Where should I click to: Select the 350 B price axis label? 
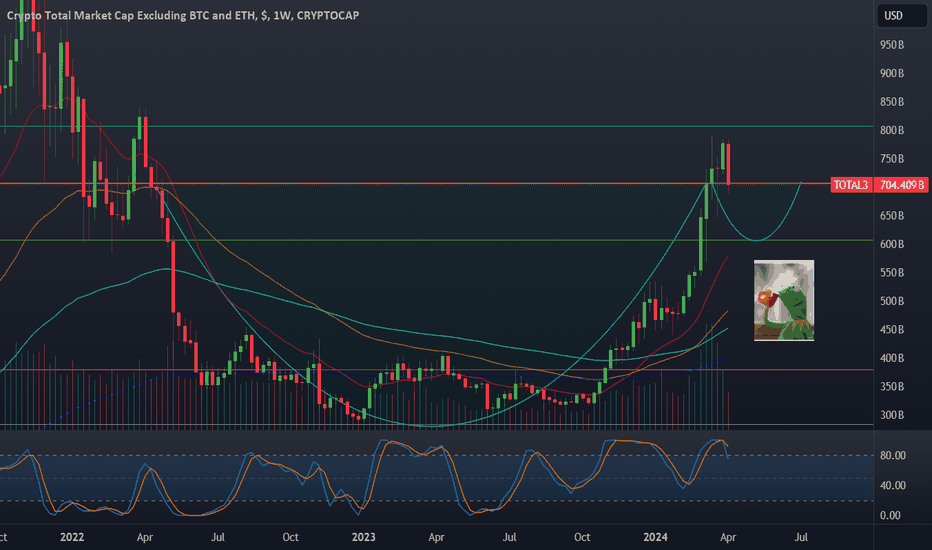(x=892, y=386)
